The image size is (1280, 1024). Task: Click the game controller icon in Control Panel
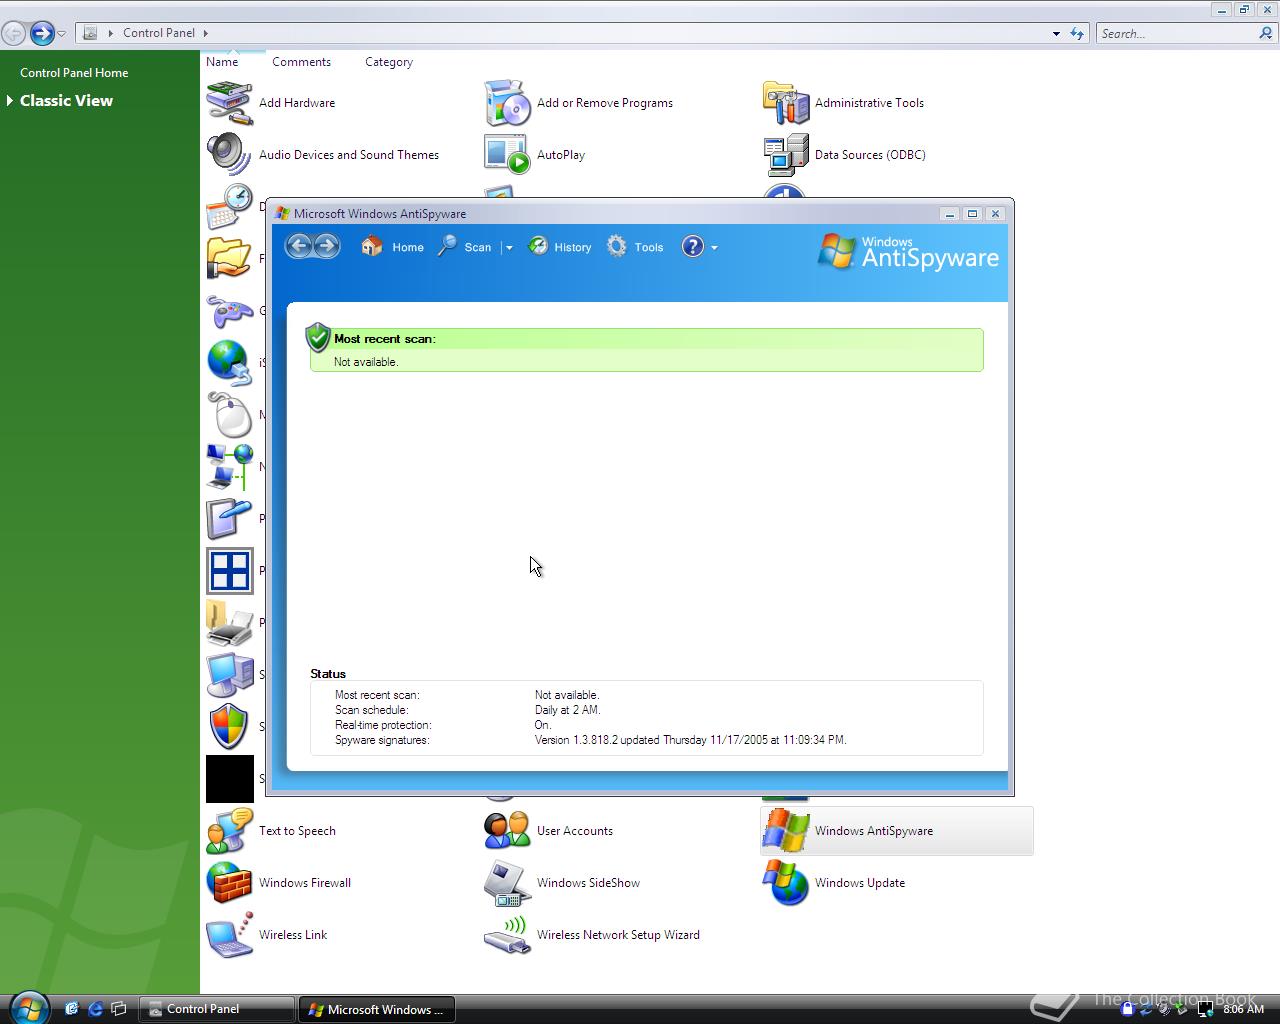pos(229,311)
